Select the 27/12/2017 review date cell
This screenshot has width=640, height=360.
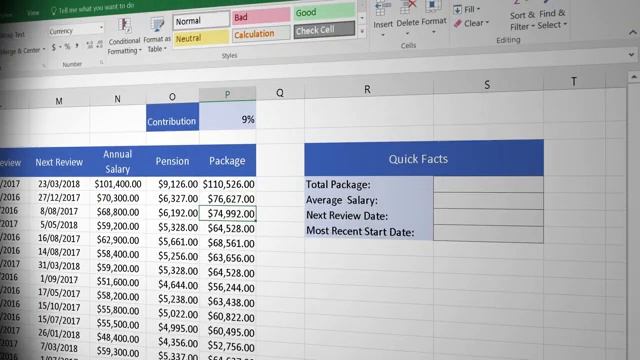click(59, 198)
